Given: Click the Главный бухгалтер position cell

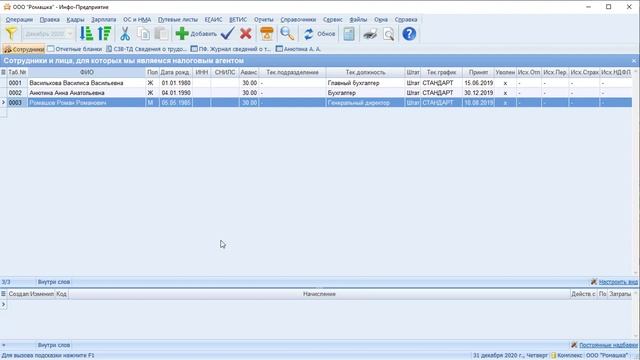Looking at the screenshot, I should pyautogui.click(x=365, y=83).
